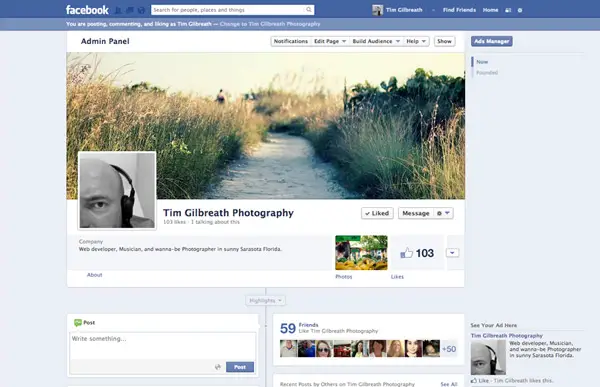Click 1 talking about this text
The width and height of the screenshot is (600, 387).
pyautogui.click(x=215, y=222)
